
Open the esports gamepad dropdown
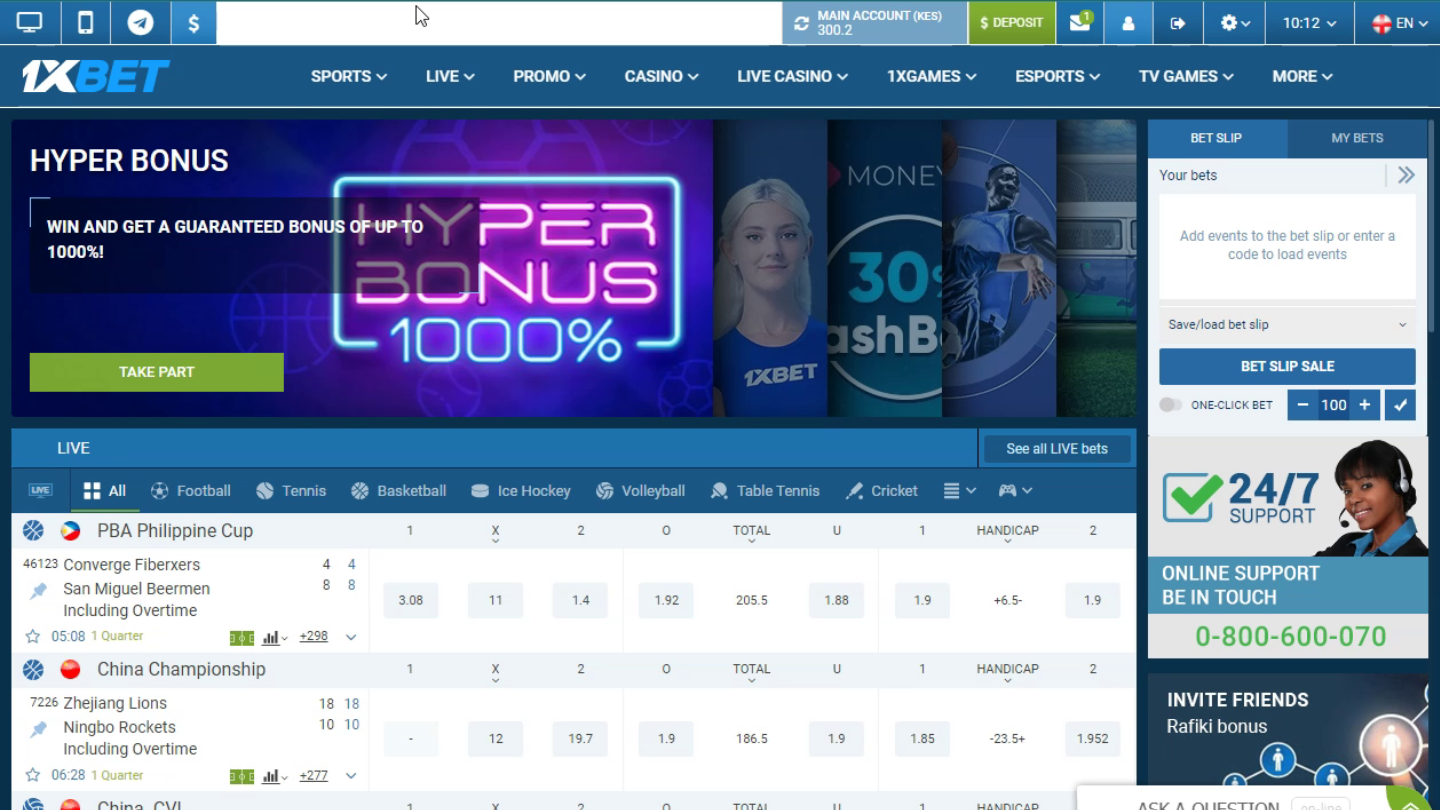point(1015,491)
